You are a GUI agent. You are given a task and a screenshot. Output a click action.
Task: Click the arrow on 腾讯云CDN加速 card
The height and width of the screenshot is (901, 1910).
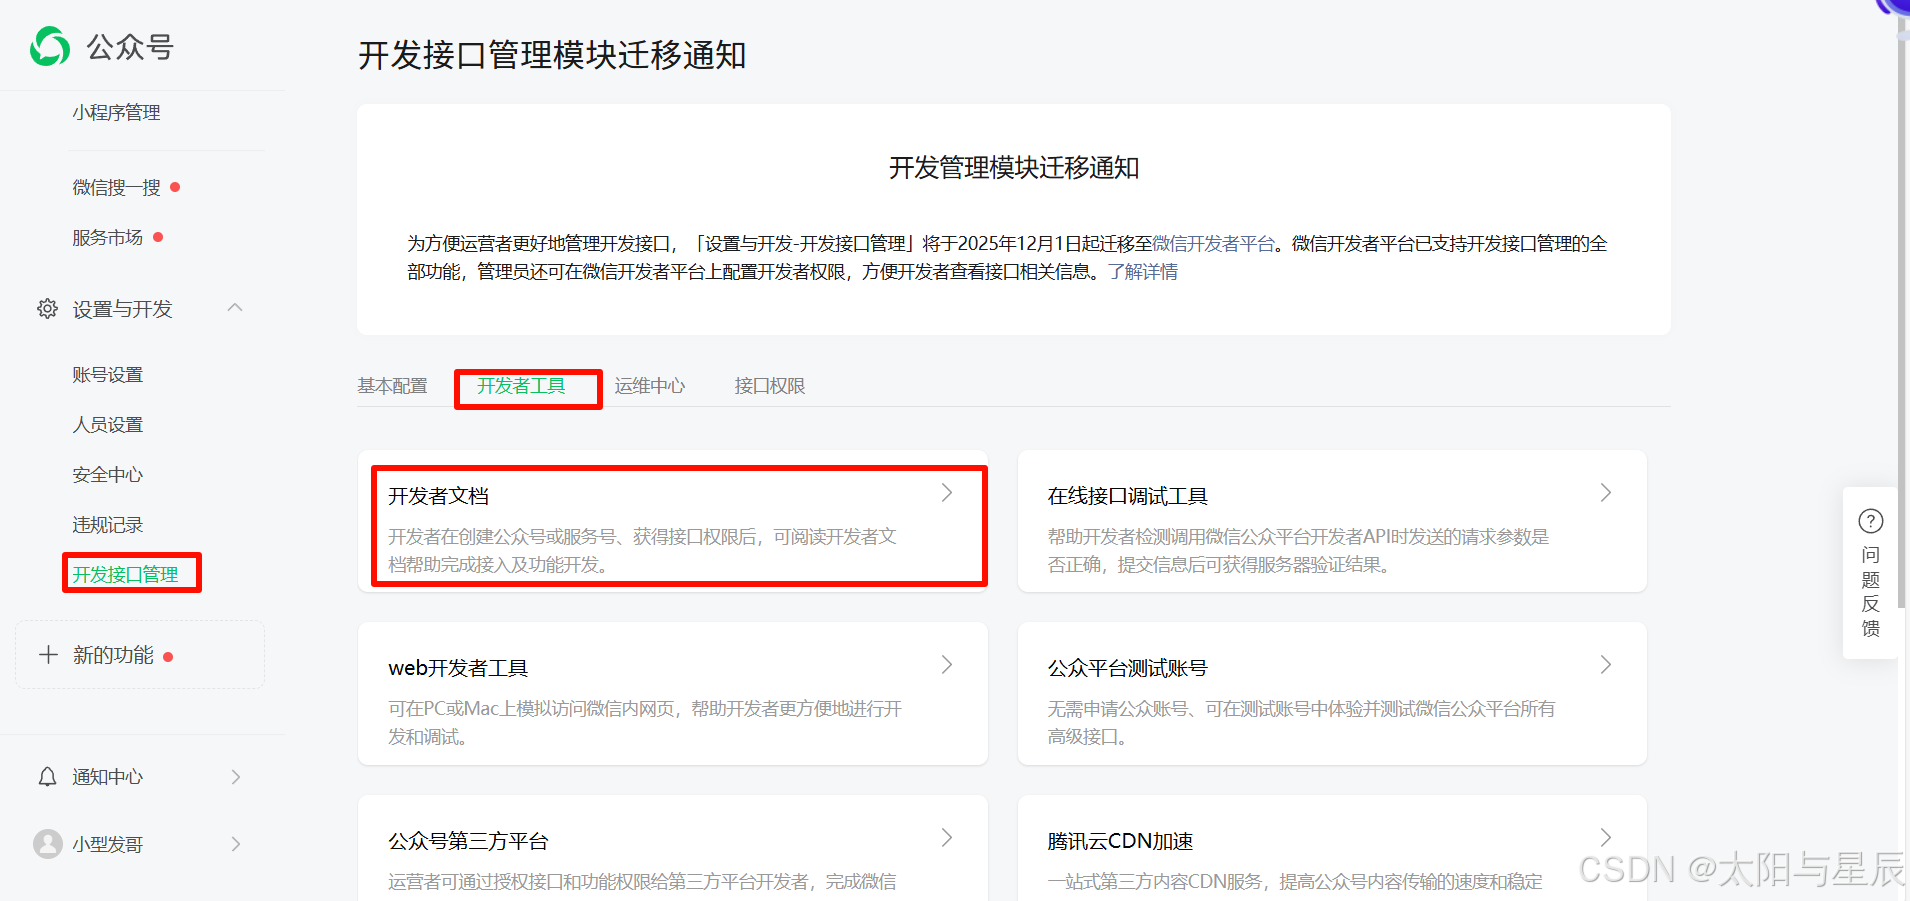[1606, 838]
